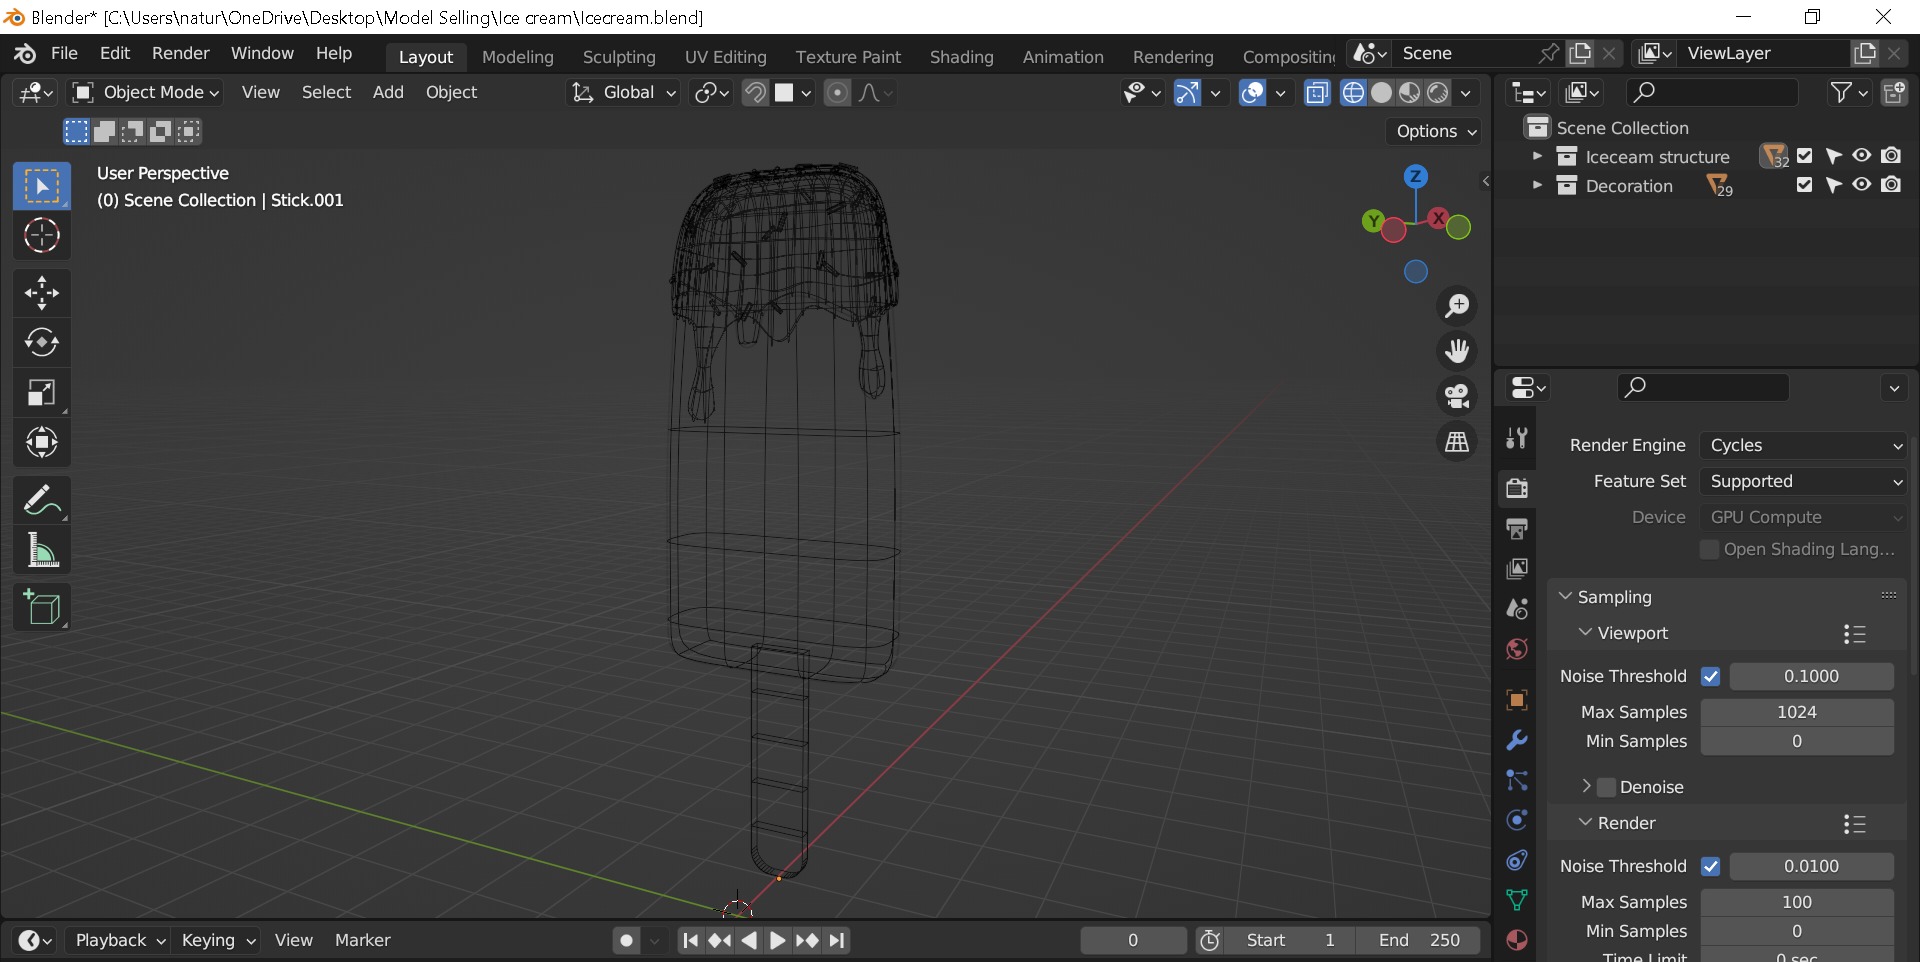Open the File menu
This screenshot has height=962, width=1920.
coord(64,54)
